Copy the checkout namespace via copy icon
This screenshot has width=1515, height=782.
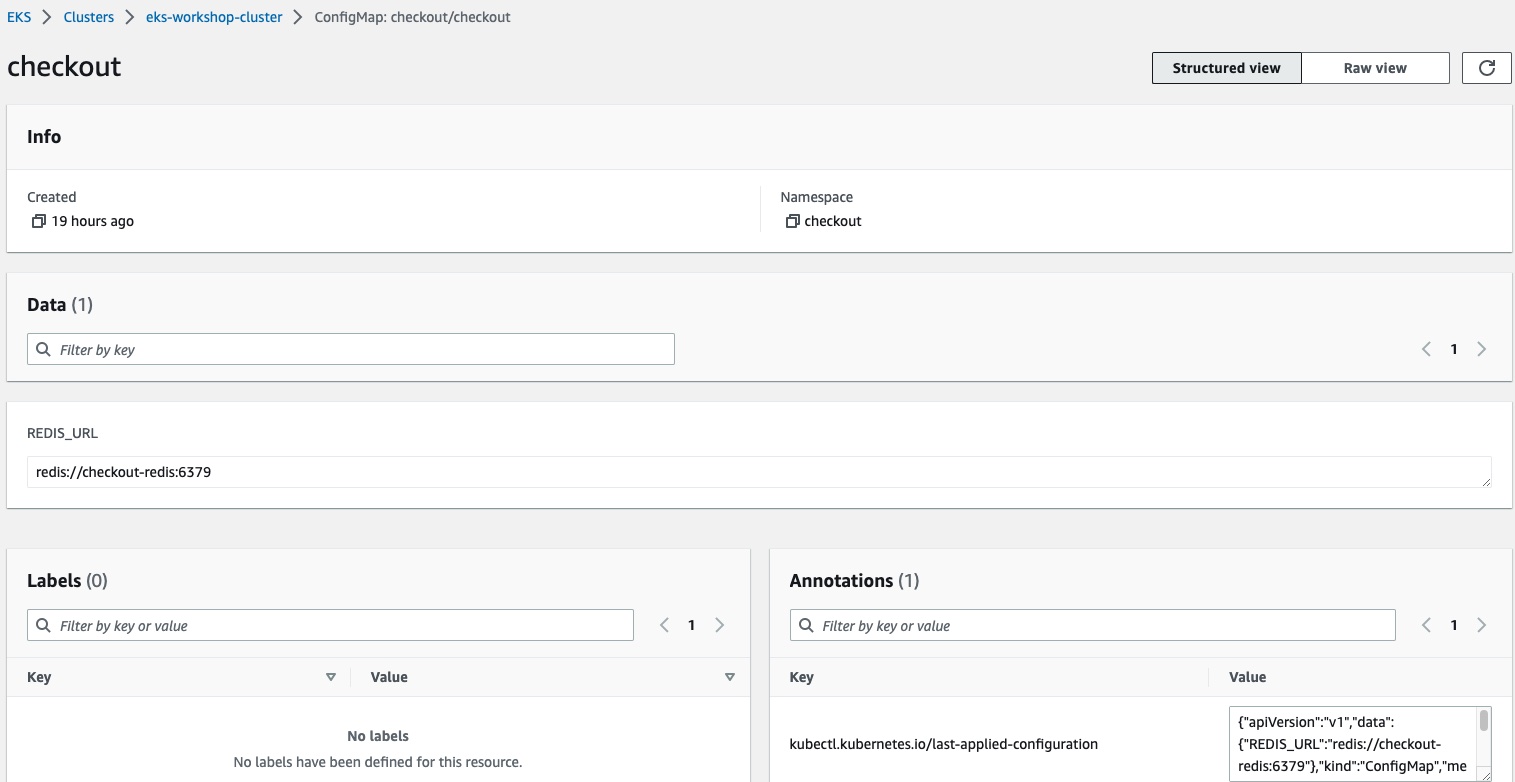click(791, 221)
